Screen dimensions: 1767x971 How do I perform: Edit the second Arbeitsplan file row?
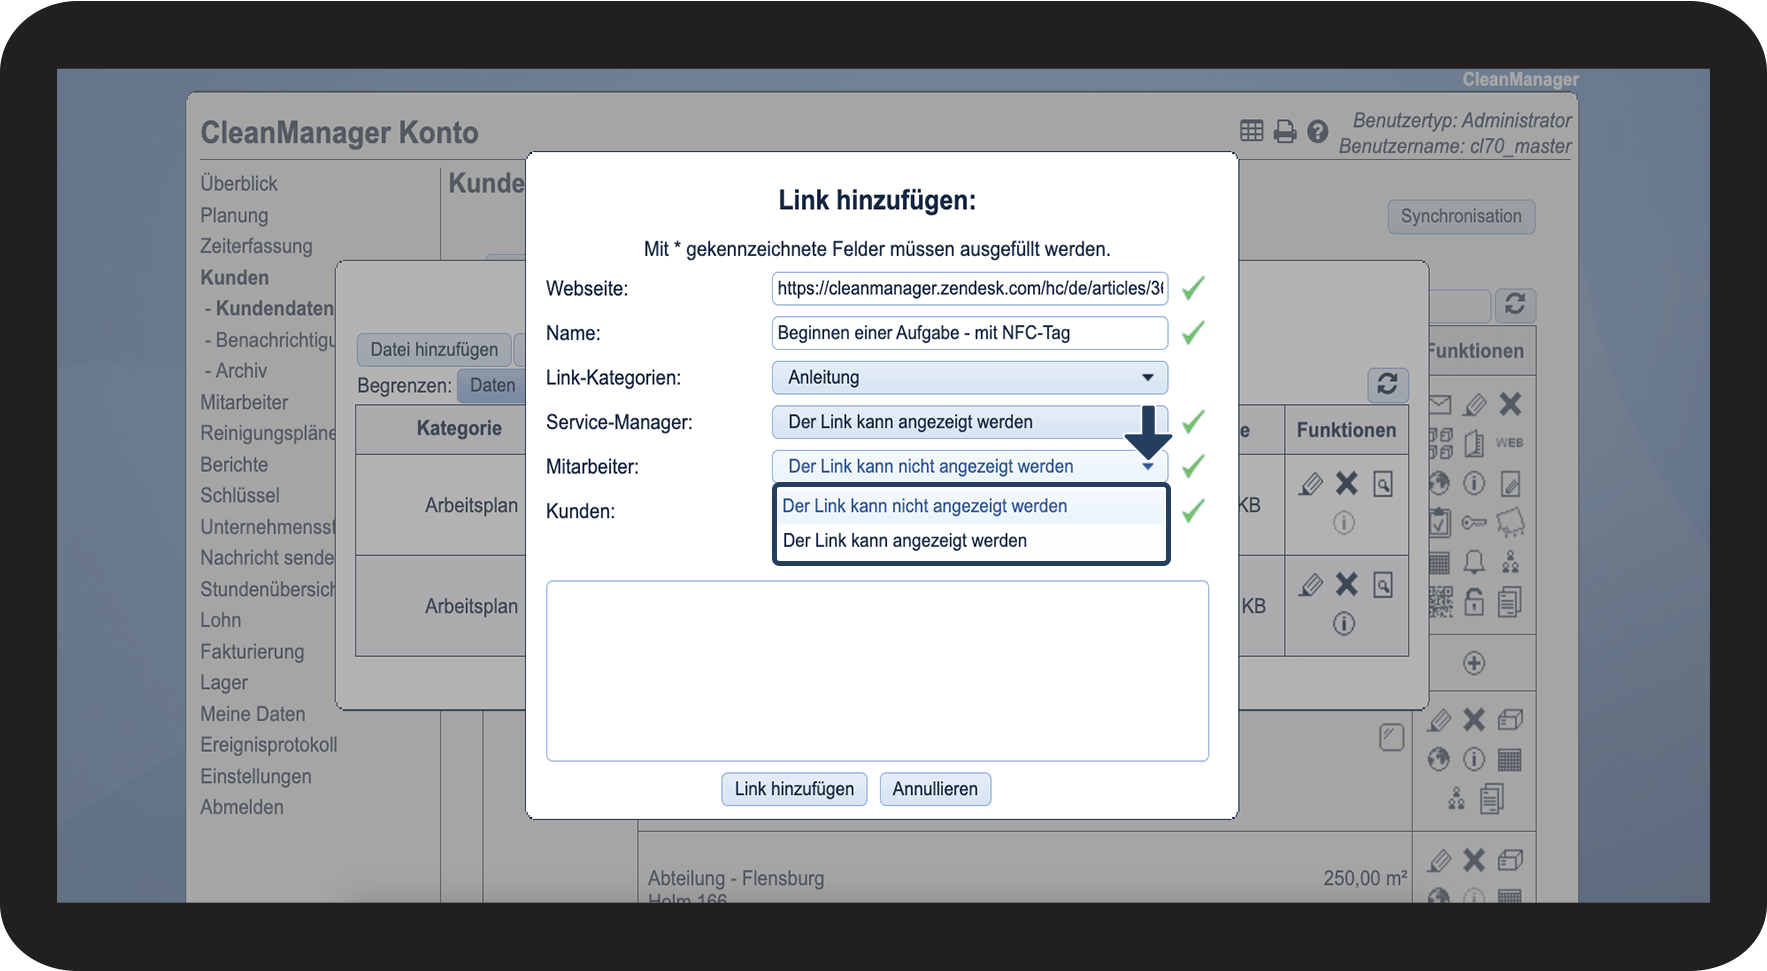tap(1310, 585)
